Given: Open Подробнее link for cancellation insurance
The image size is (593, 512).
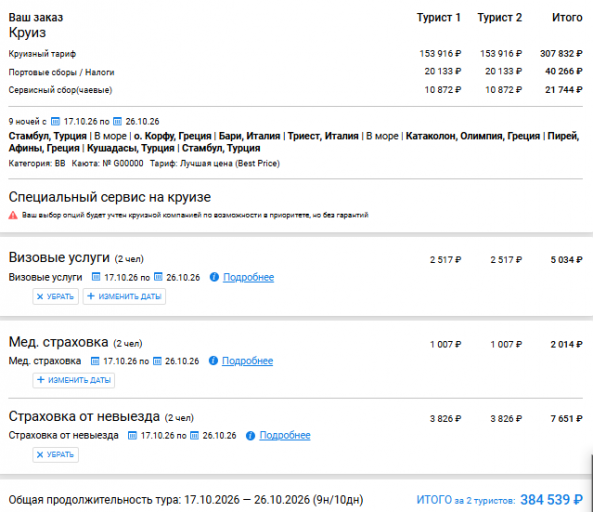Looking at the screenshot, I should click(x=285, y=435).
